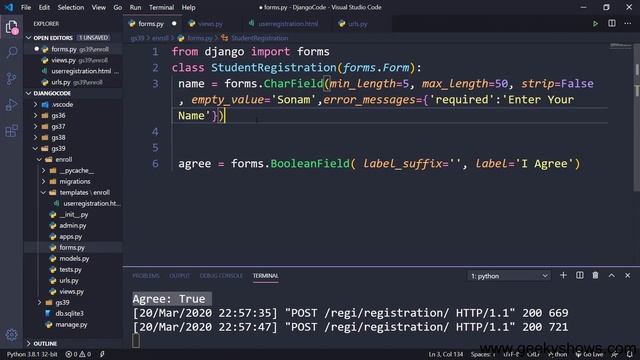
Task: Click Ln 3, Col 134 cursor position
Action: pos(445,354)
